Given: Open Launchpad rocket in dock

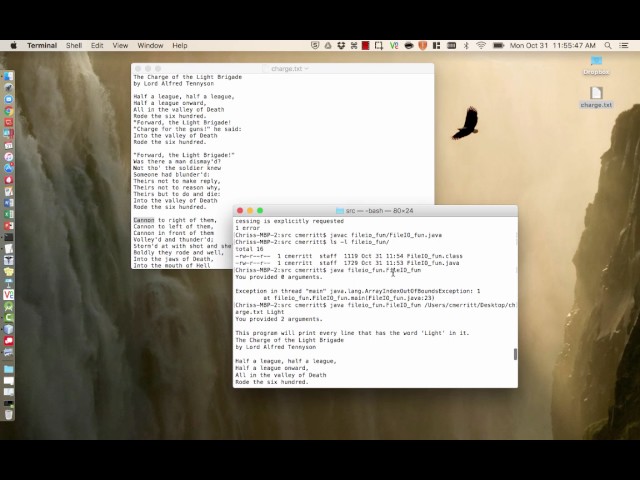Looking at the screenshot, I should click(9, 87).
